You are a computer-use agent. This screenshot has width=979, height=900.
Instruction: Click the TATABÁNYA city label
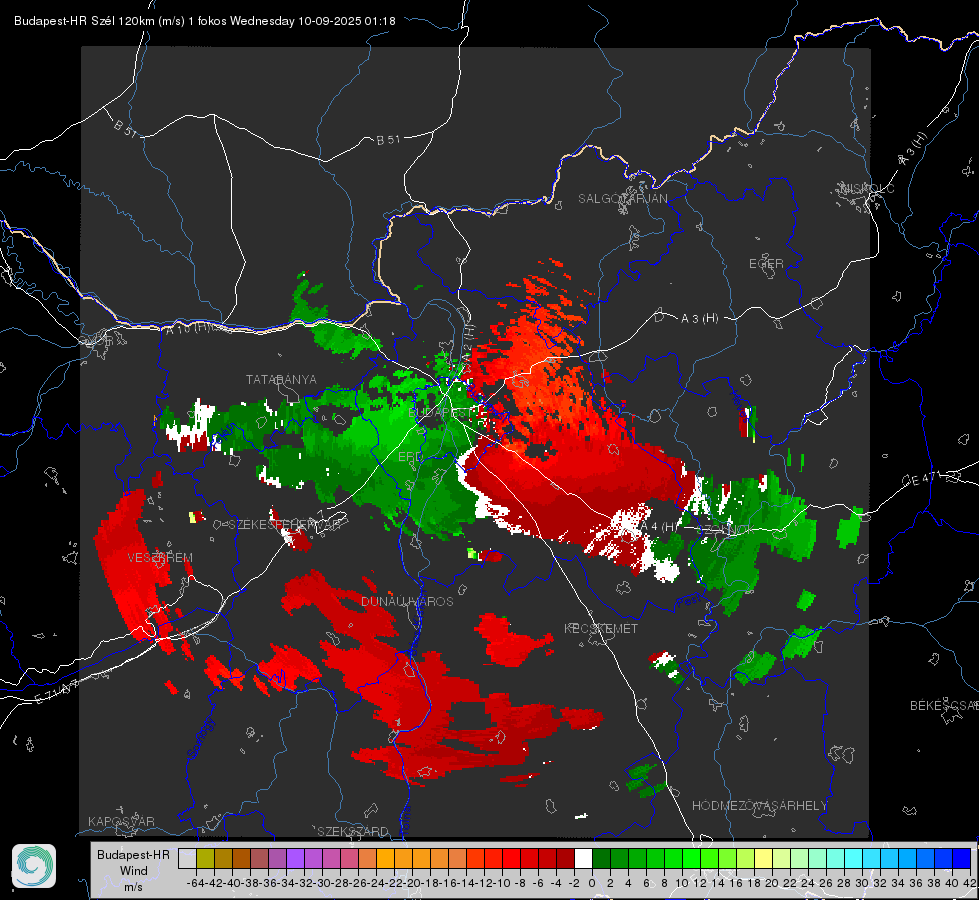[x=281, y=379]
